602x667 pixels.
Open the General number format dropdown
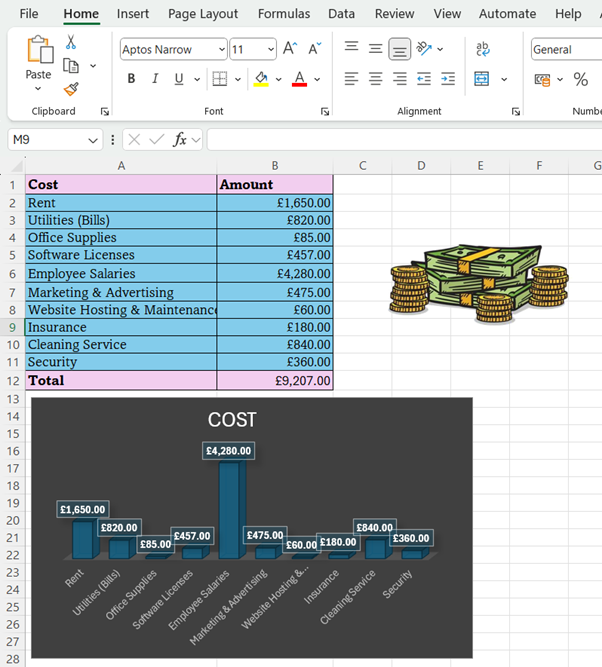(564, 50)
